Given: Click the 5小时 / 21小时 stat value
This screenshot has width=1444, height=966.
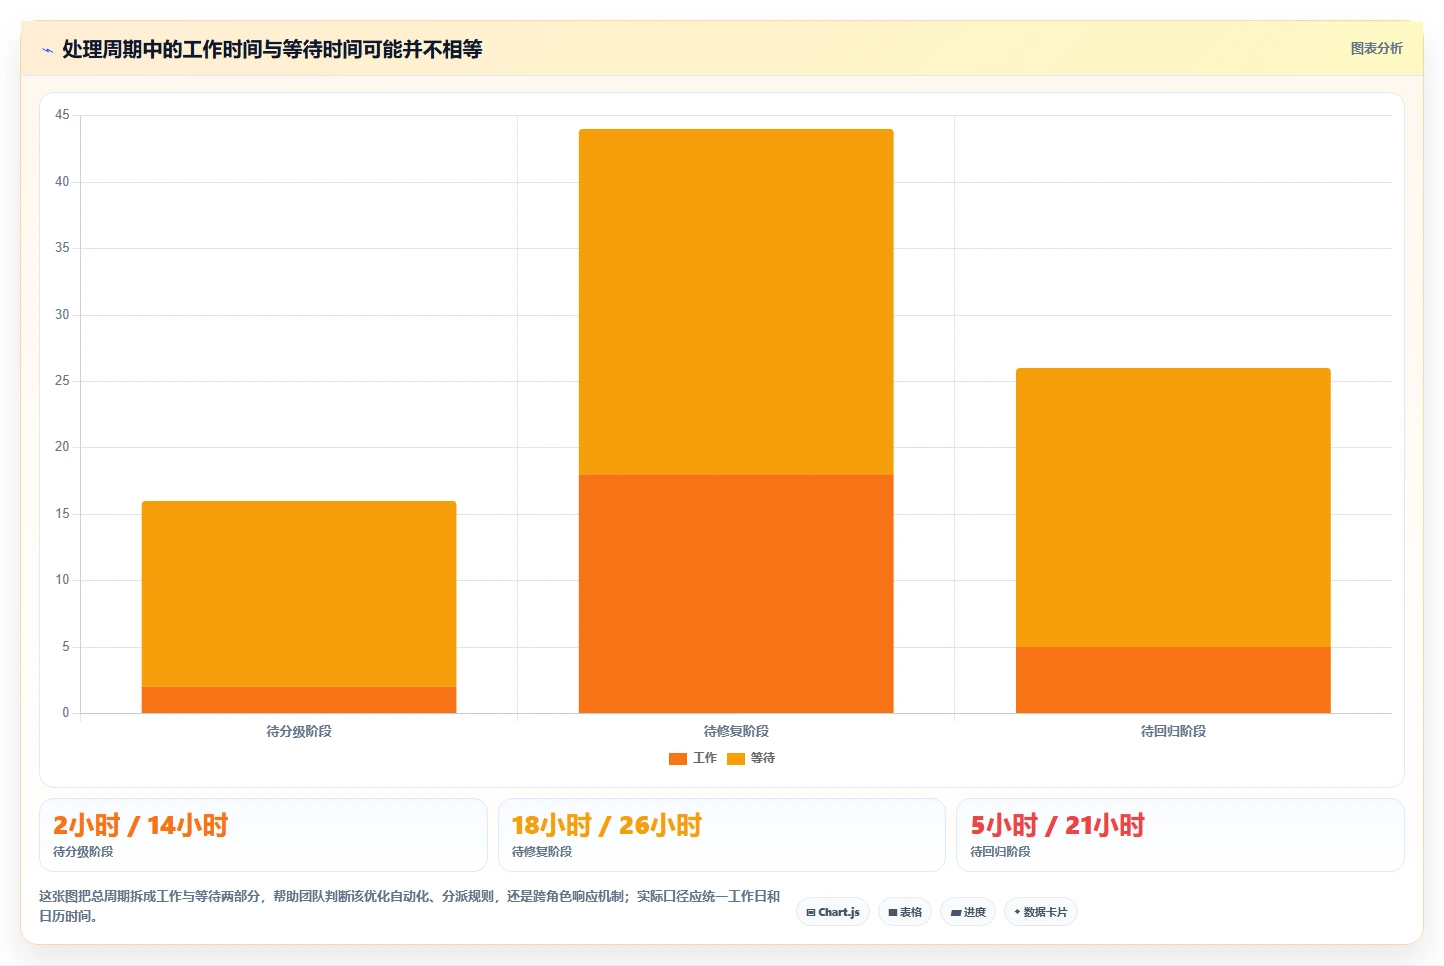Looking at the screenshot, I should [1057, 825].
